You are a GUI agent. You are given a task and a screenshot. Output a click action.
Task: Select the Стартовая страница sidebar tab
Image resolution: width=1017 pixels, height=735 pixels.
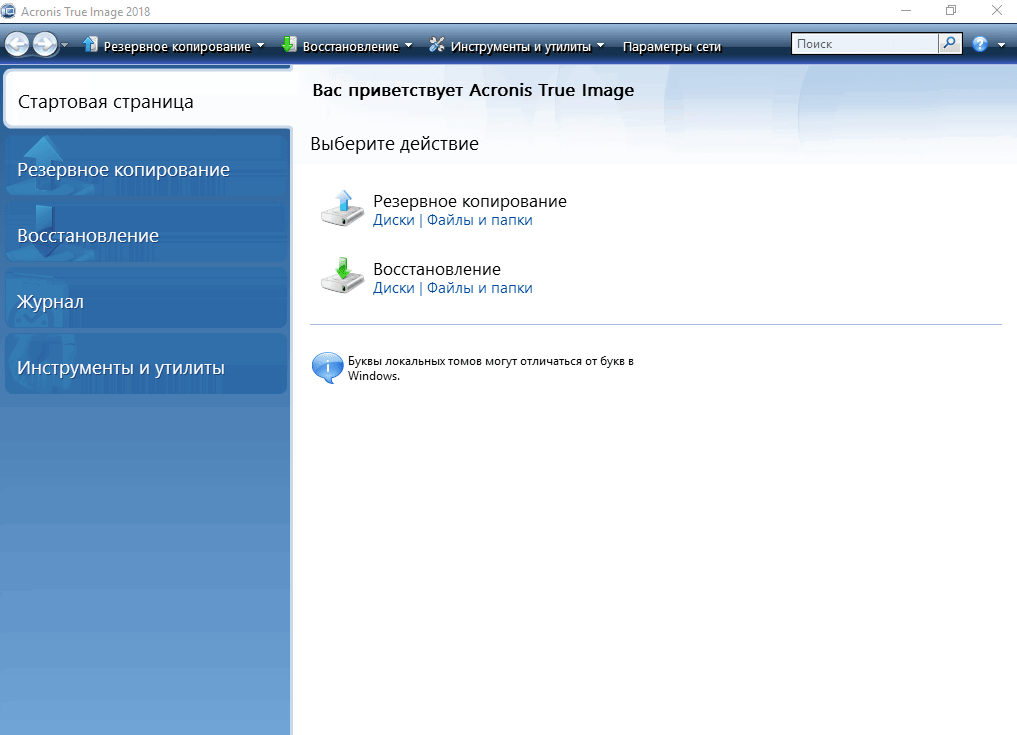[x=148, y=99]
